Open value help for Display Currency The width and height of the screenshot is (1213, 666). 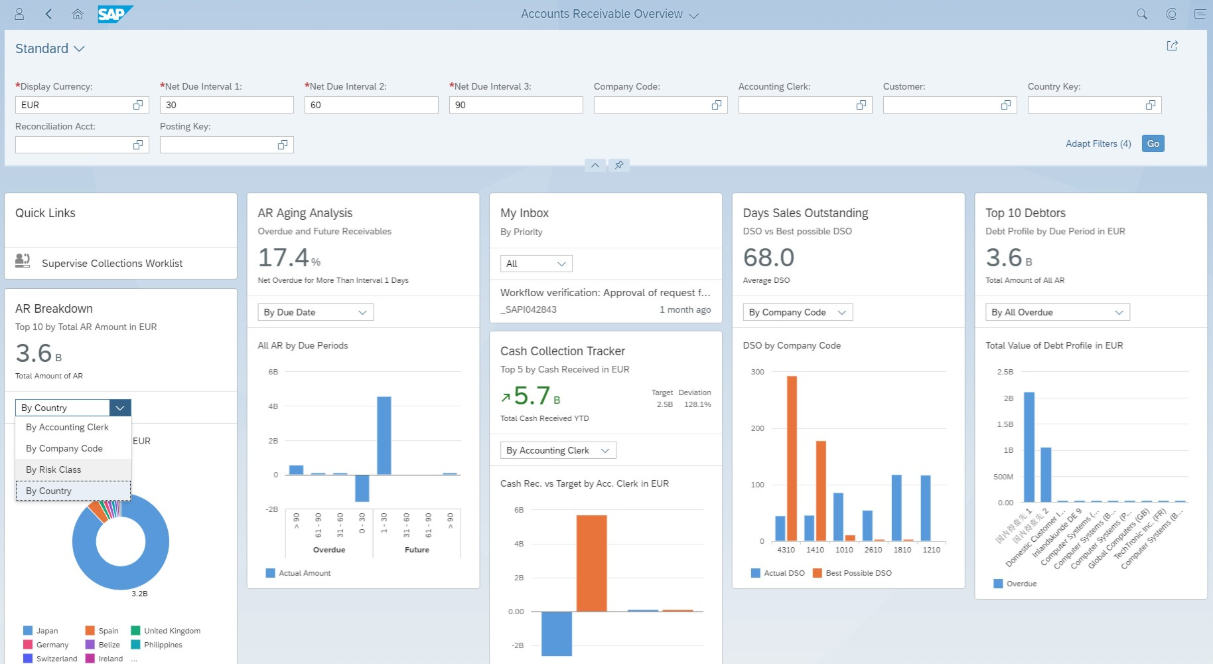pos(138,105)
